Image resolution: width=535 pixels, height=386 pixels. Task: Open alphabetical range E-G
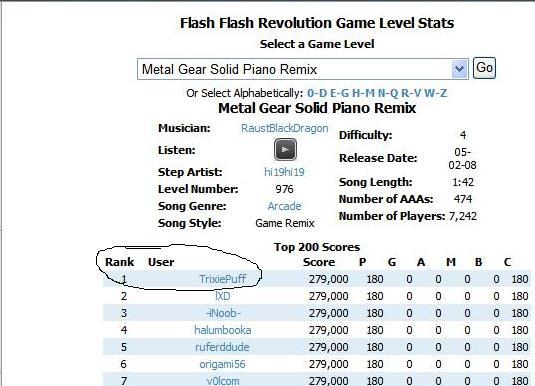tap(339, 93)
